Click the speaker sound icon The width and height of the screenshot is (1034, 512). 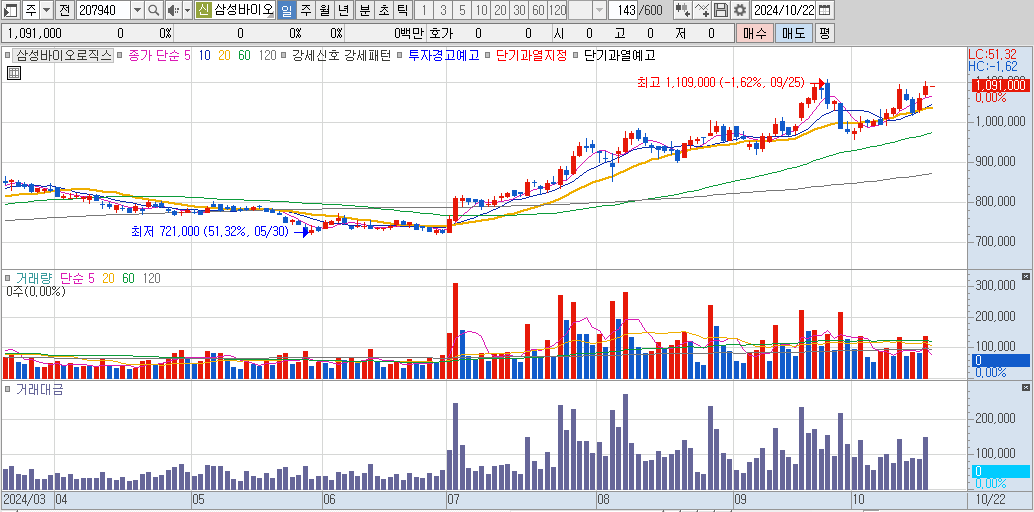click(172, 10)
